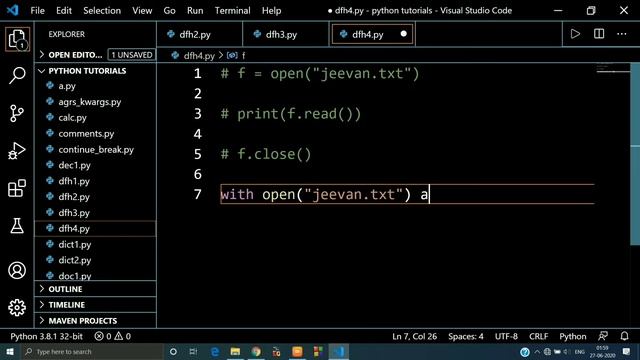Change language mode Python in status bar

coord(573,336)
